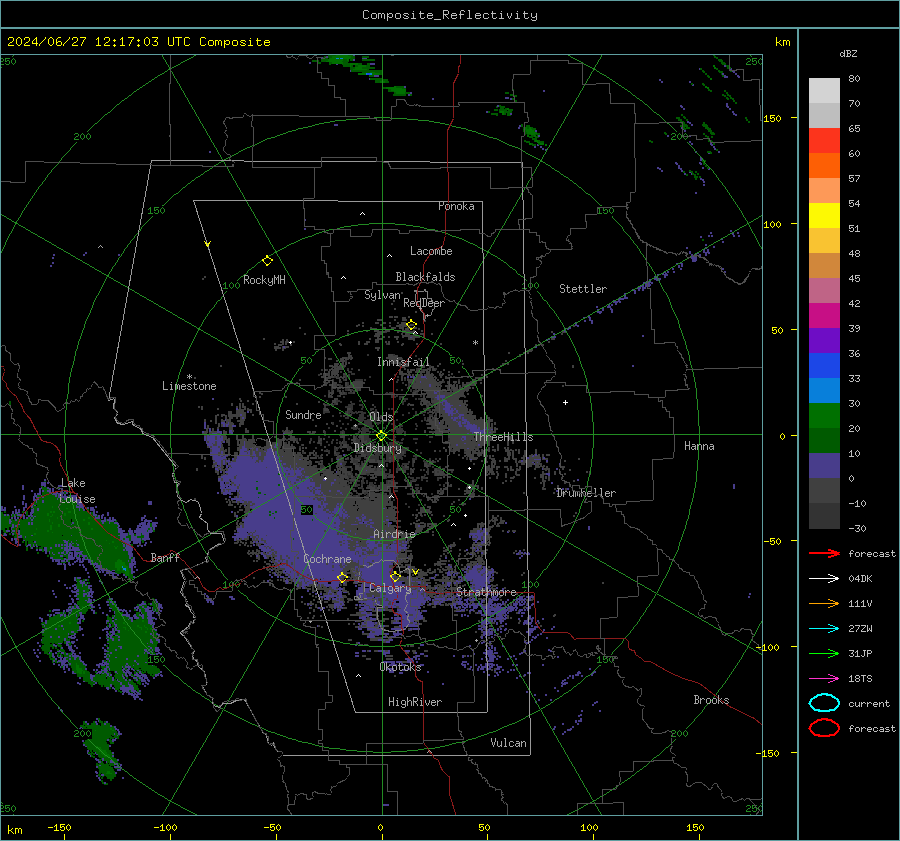Click the Cochrane label
The width and height of the screenshot is (900, 841).
pos(327,559)
